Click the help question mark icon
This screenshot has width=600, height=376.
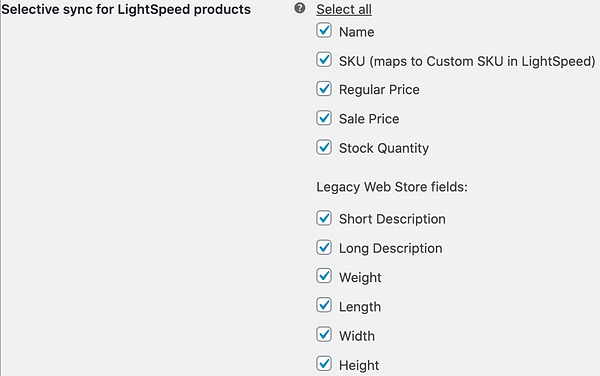click(x=300, y=8)
